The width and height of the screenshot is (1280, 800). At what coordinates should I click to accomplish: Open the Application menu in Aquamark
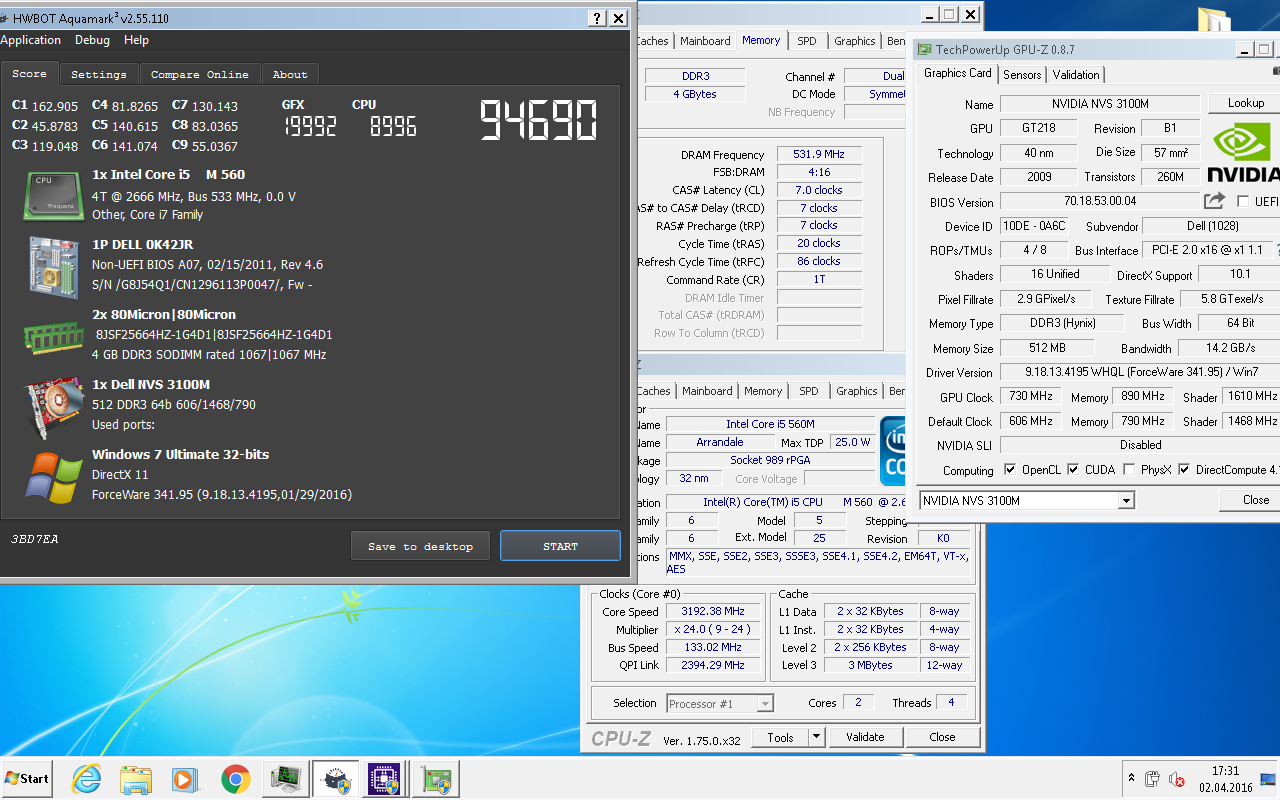pos(31,40)
